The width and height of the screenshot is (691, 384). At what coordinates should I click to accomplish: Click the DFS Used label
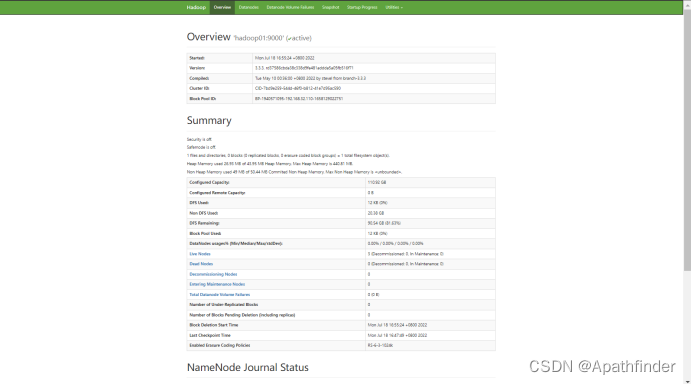pos(199,203)
